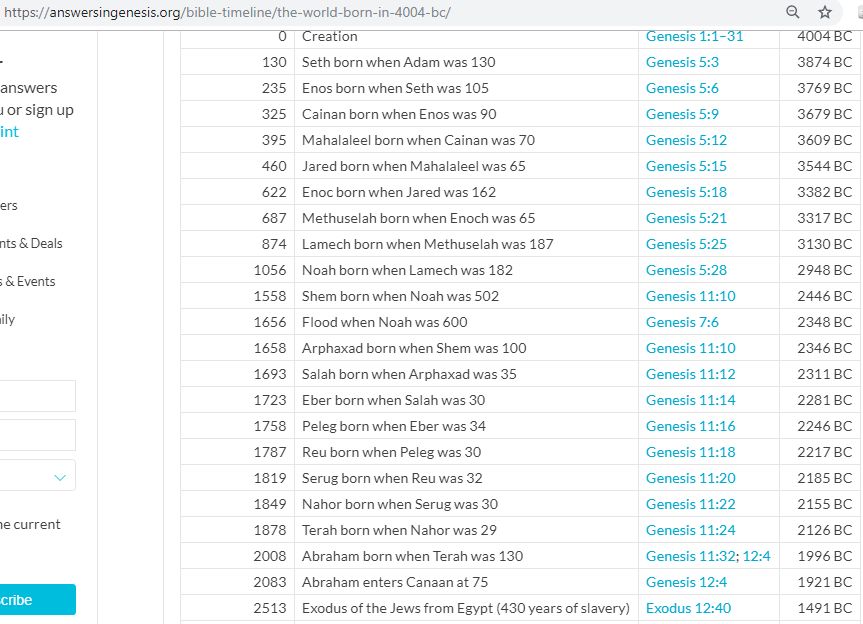Open the dropdown with the chevron in sidebar
Image resolution: width=863 pixels, height=624 pixels.
(x=60, y=477)
